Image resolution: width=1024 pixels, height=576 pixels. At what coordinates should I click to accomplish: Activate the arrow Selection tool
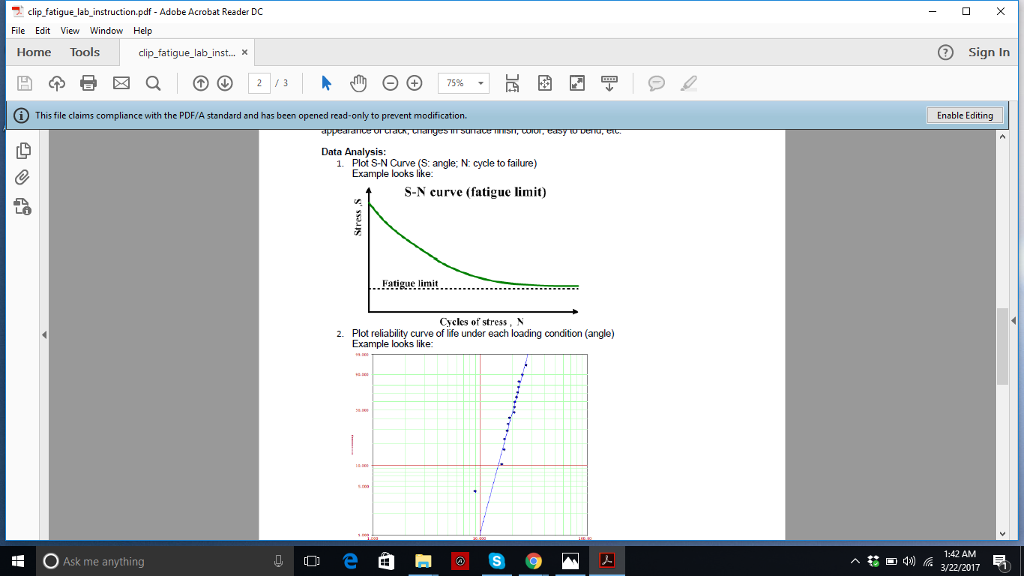click(324, 83)
